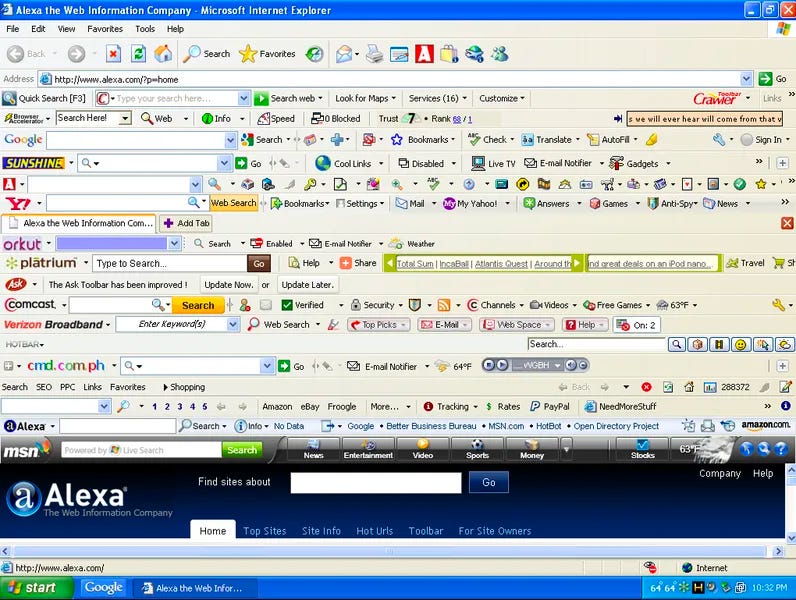This screenshot has width=796, height=600.
Task: Click the Yahoo! toolbar logo
Action: coord(18,204)
